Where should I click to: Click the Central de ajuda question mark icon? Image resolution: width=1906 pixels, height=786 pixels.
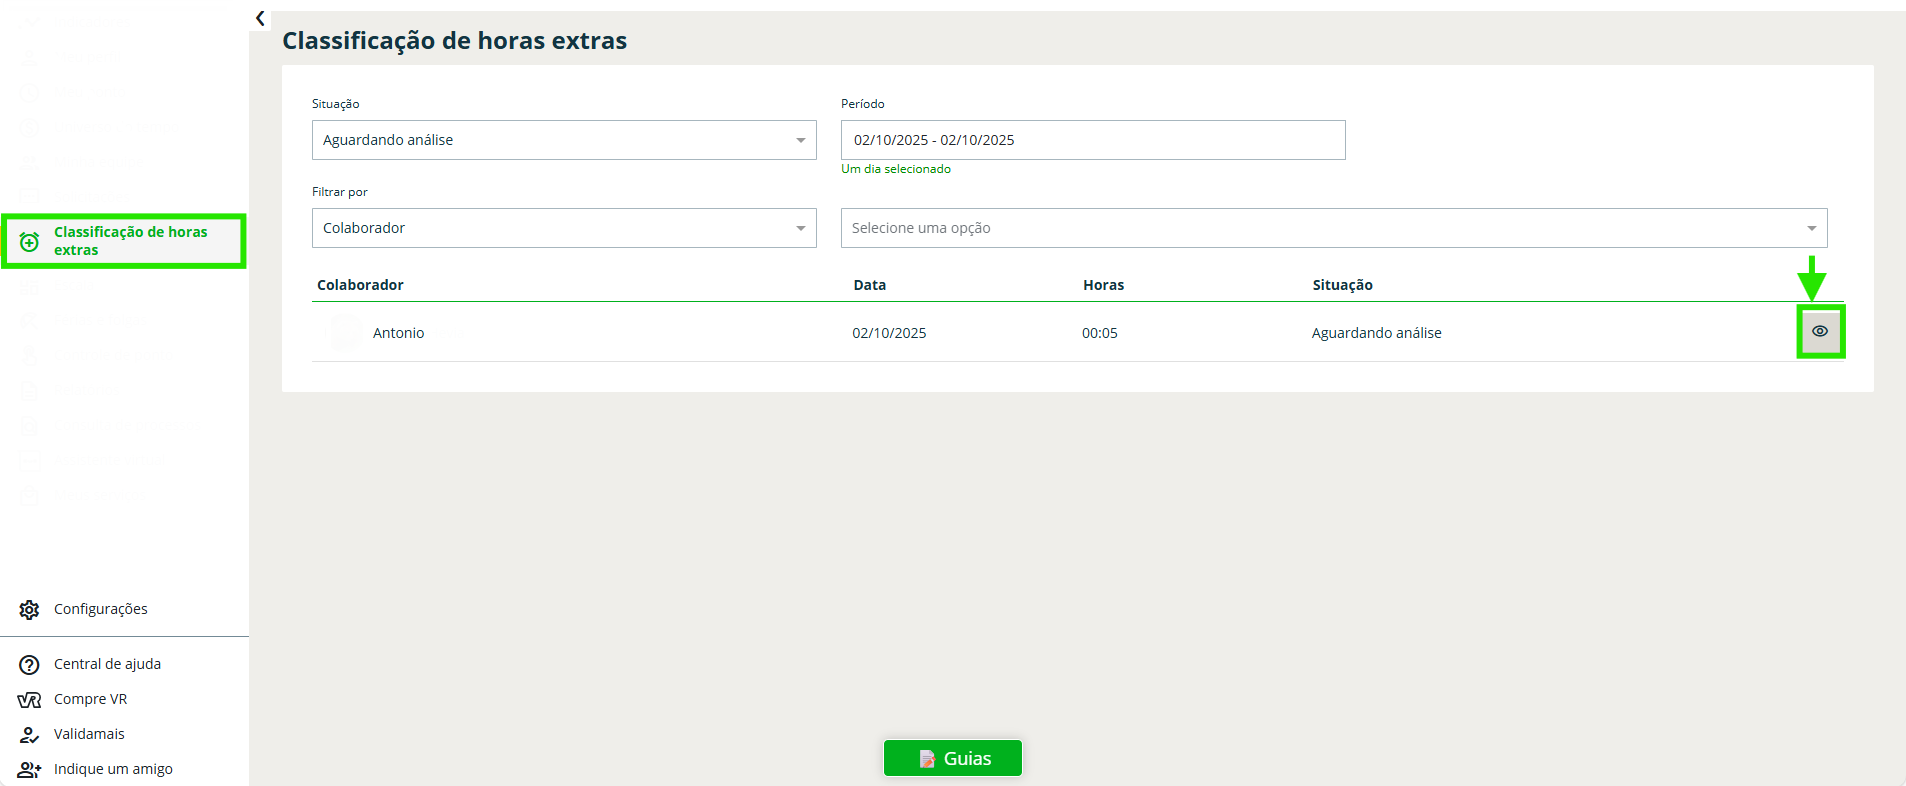29,665
